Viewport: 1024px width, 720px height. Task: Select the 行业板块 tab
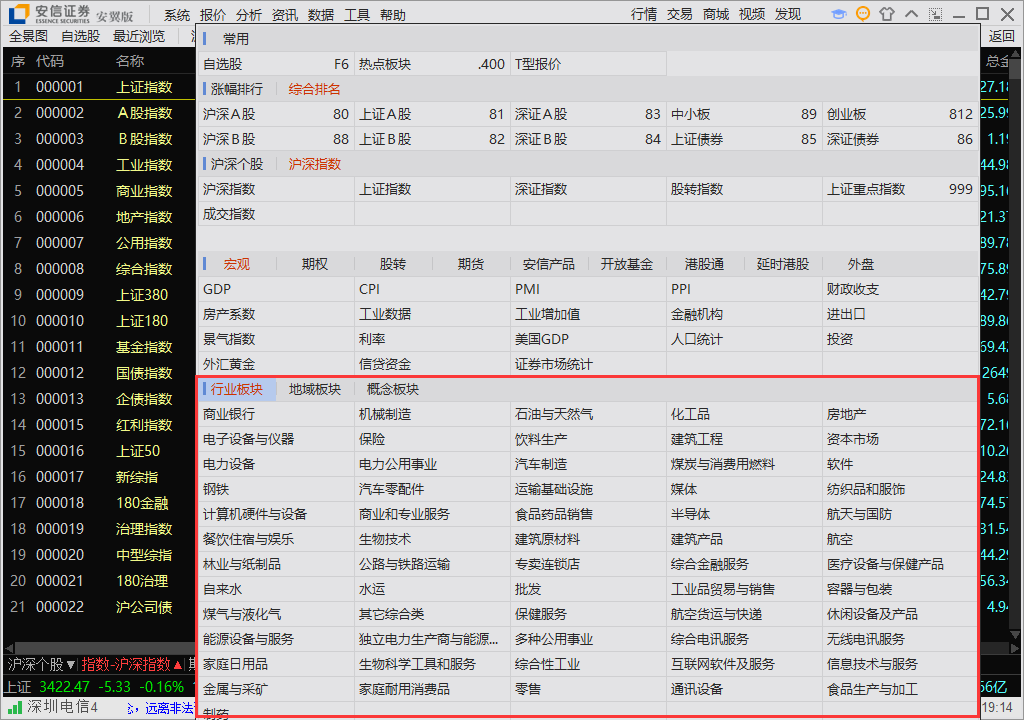pos(236,389)
